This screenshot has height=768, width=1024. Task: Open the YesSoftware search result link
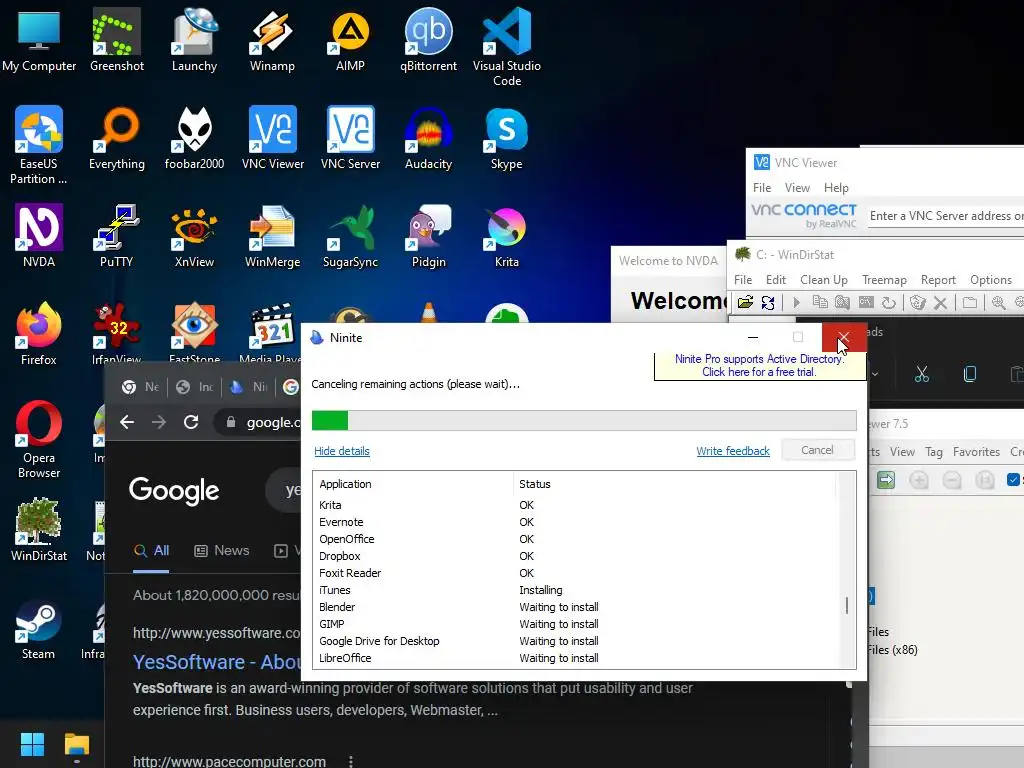[x=217, y=662]
